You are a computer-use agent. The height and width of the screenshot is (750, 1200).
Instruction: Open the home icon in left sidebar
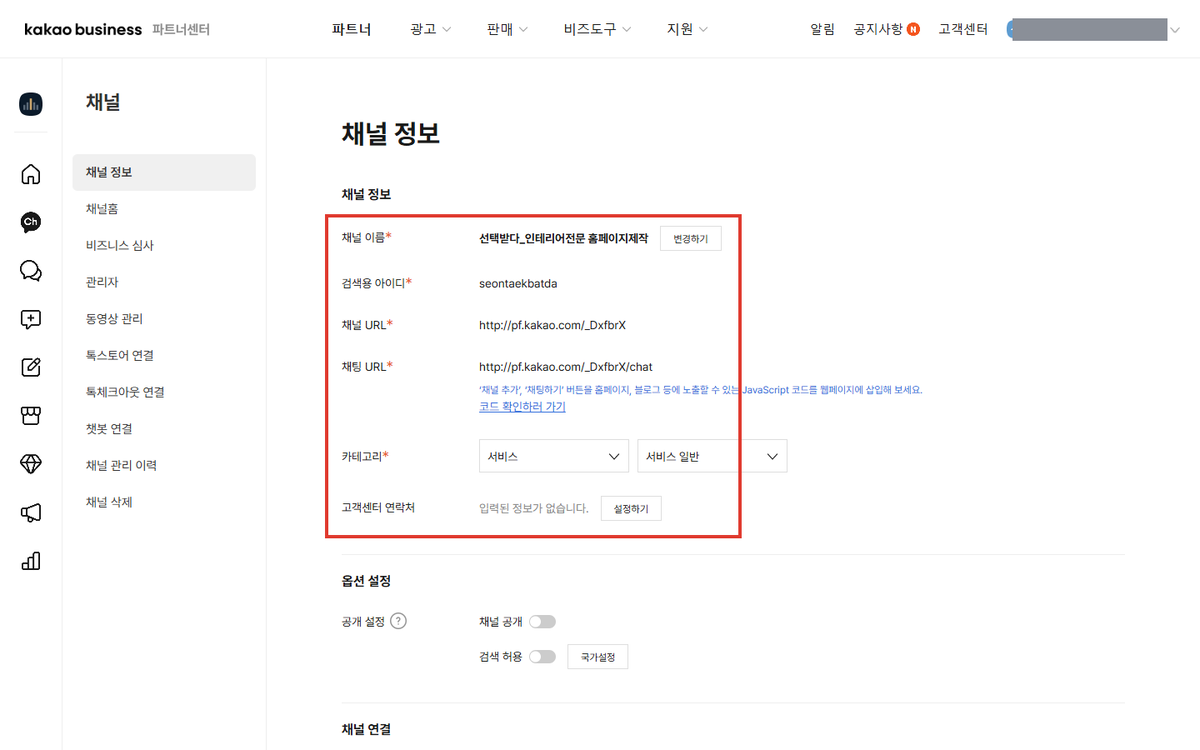click(x=30, y=174)
